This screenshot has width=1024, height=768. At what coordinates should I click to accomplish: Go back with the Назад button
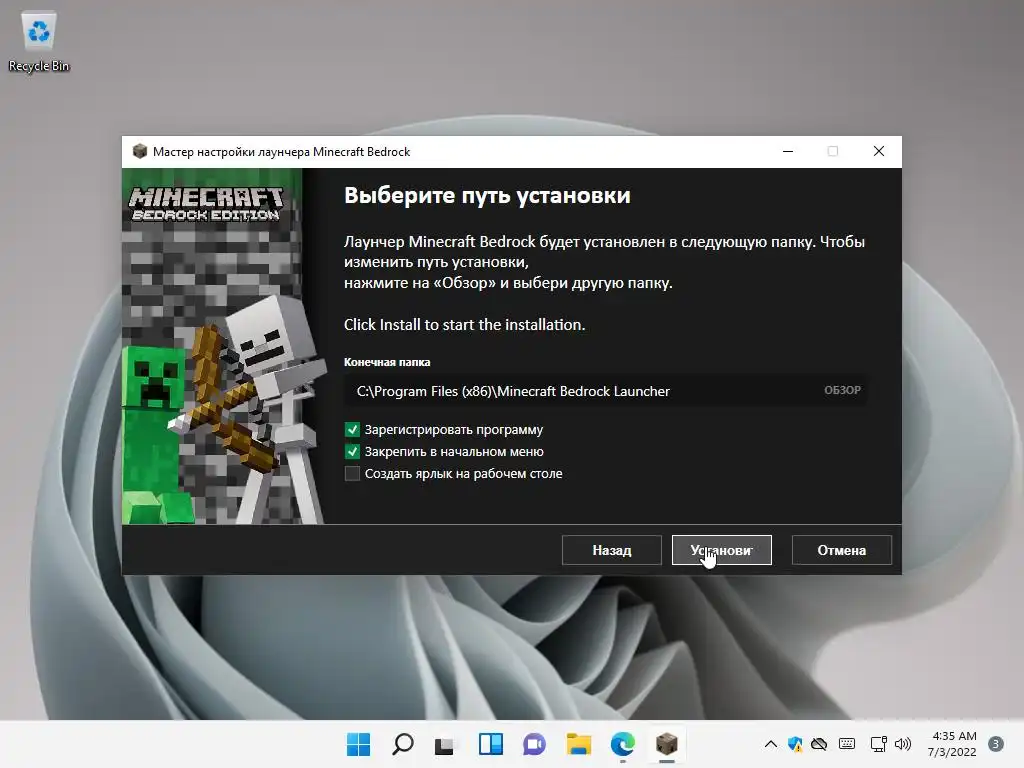[612, 551]
